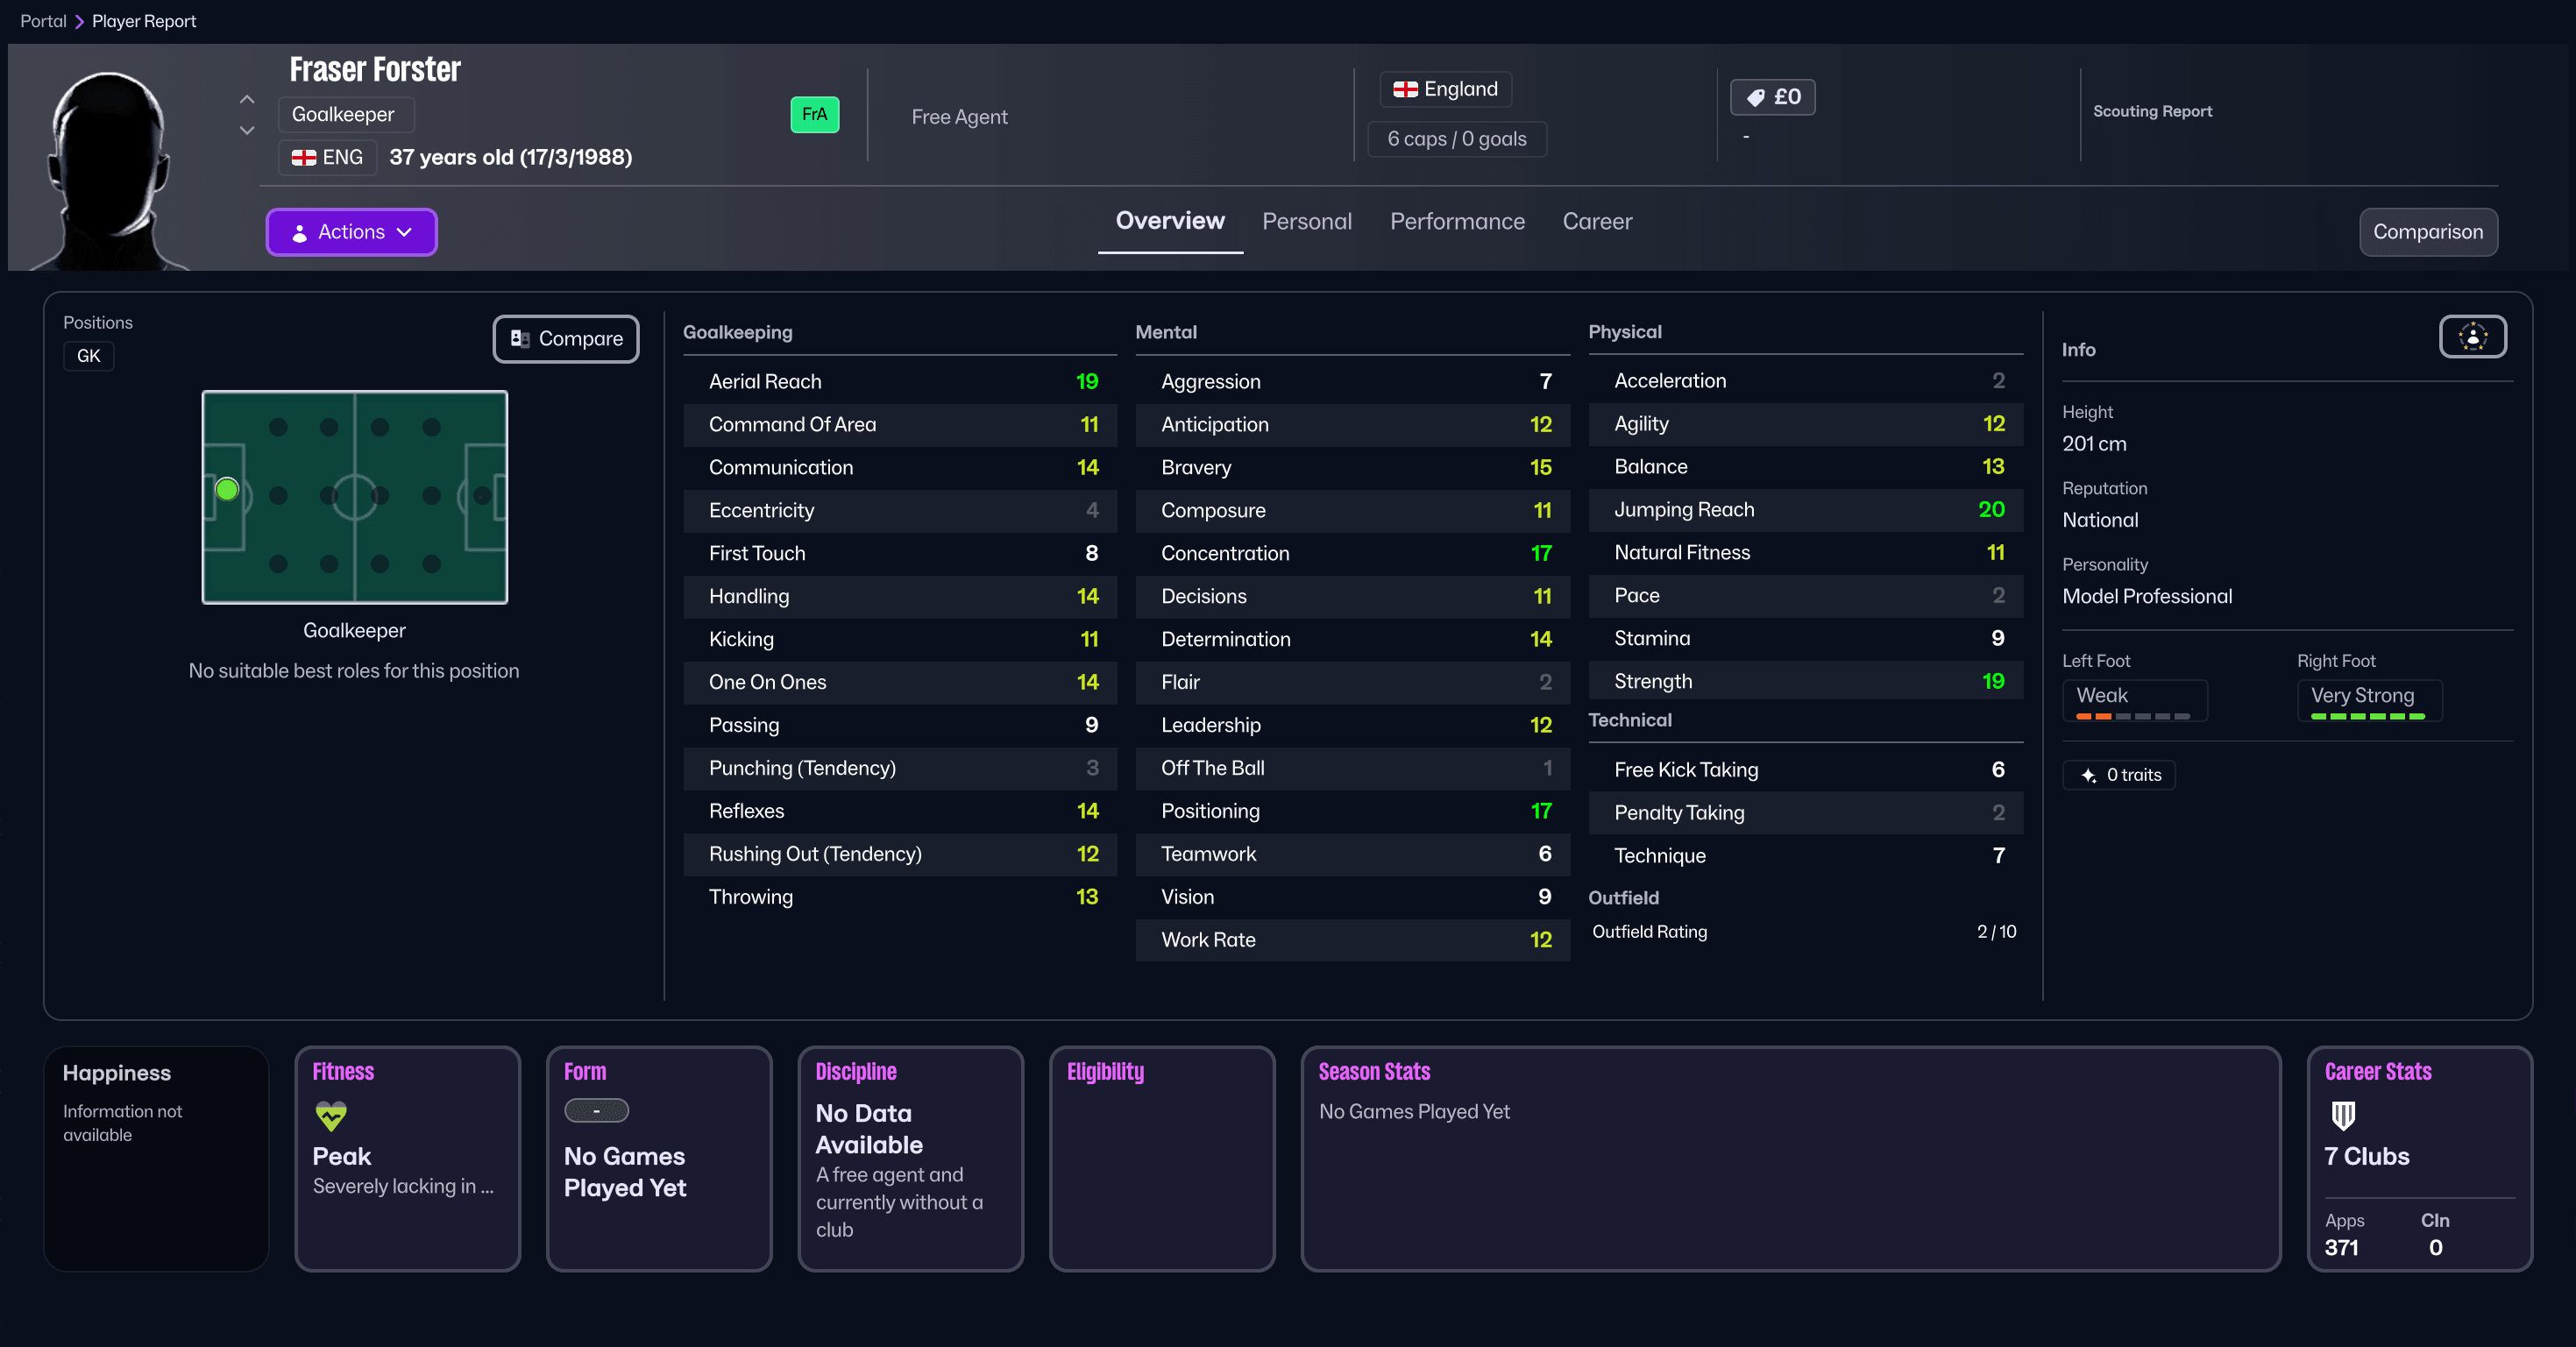Viewport: 2576px width, 1347px height.
Task: Click the scouting report person icon in Info panel
Action: (2472, 337)
